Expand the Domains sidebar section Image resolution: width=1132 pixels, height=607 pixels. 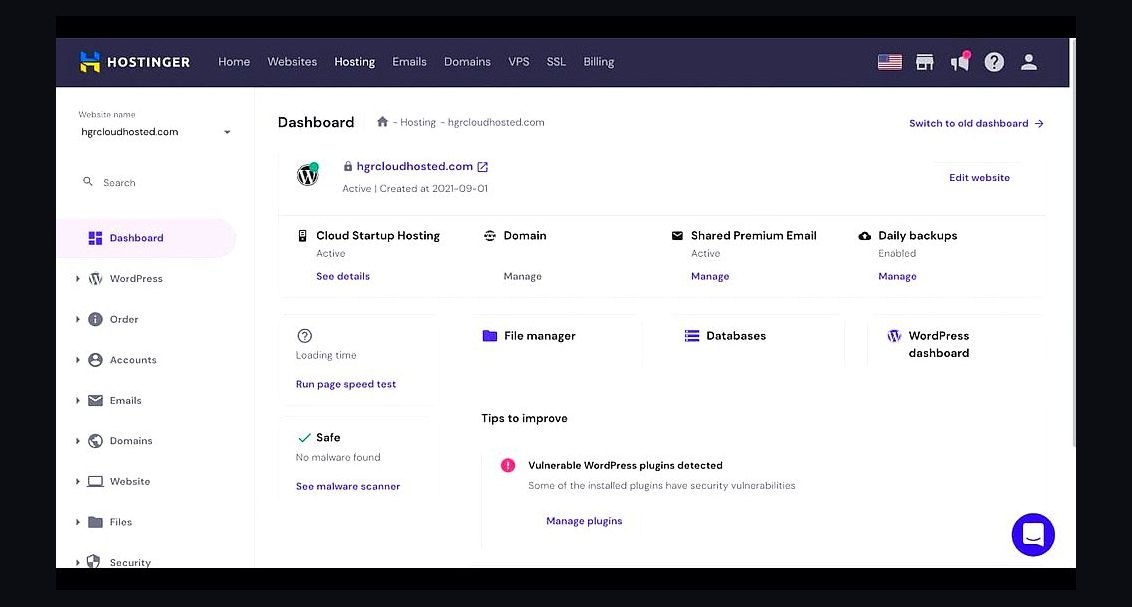pos(78,440)
